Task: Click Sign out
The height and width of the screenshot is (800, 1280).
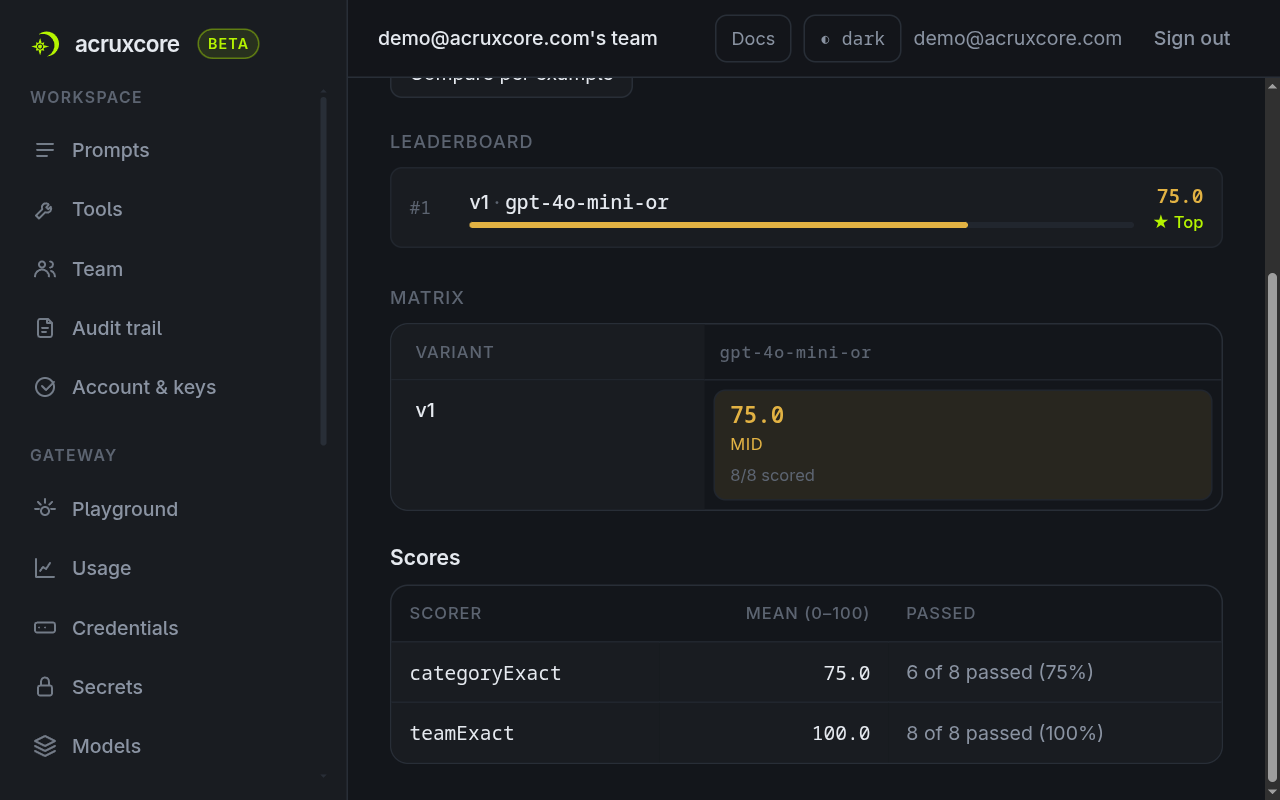Action: pyautogui.click(x=1192, y=39)
